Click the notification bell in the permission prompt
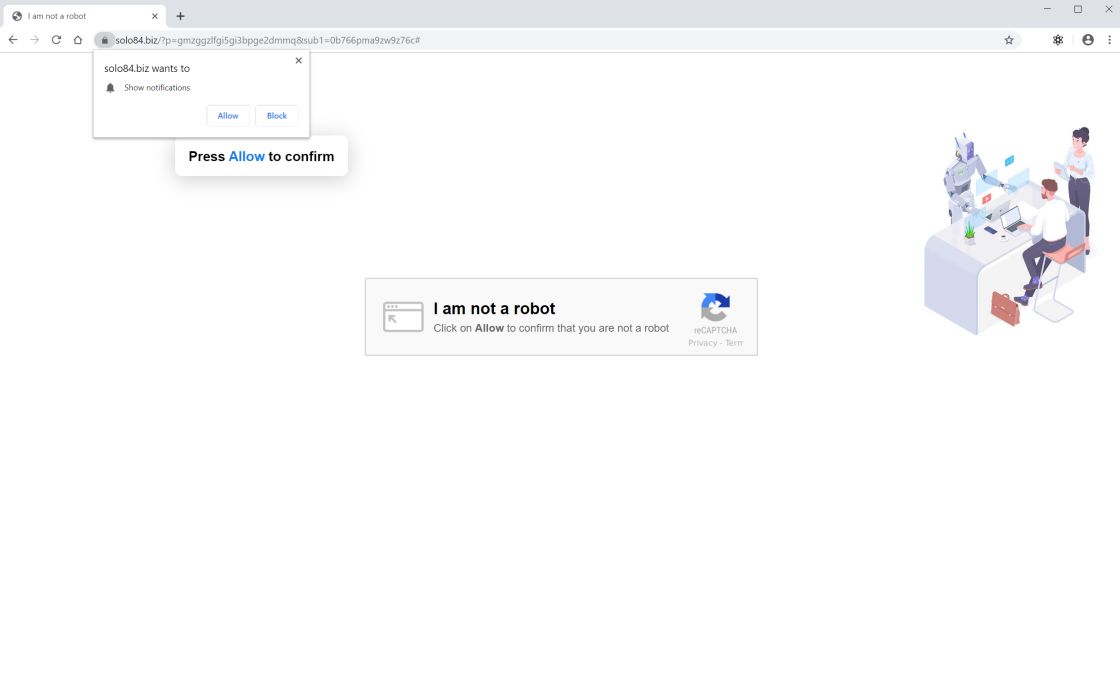The width and height of the screenshot is (1120, 687). pyautogui.click(x=110, y=87)
